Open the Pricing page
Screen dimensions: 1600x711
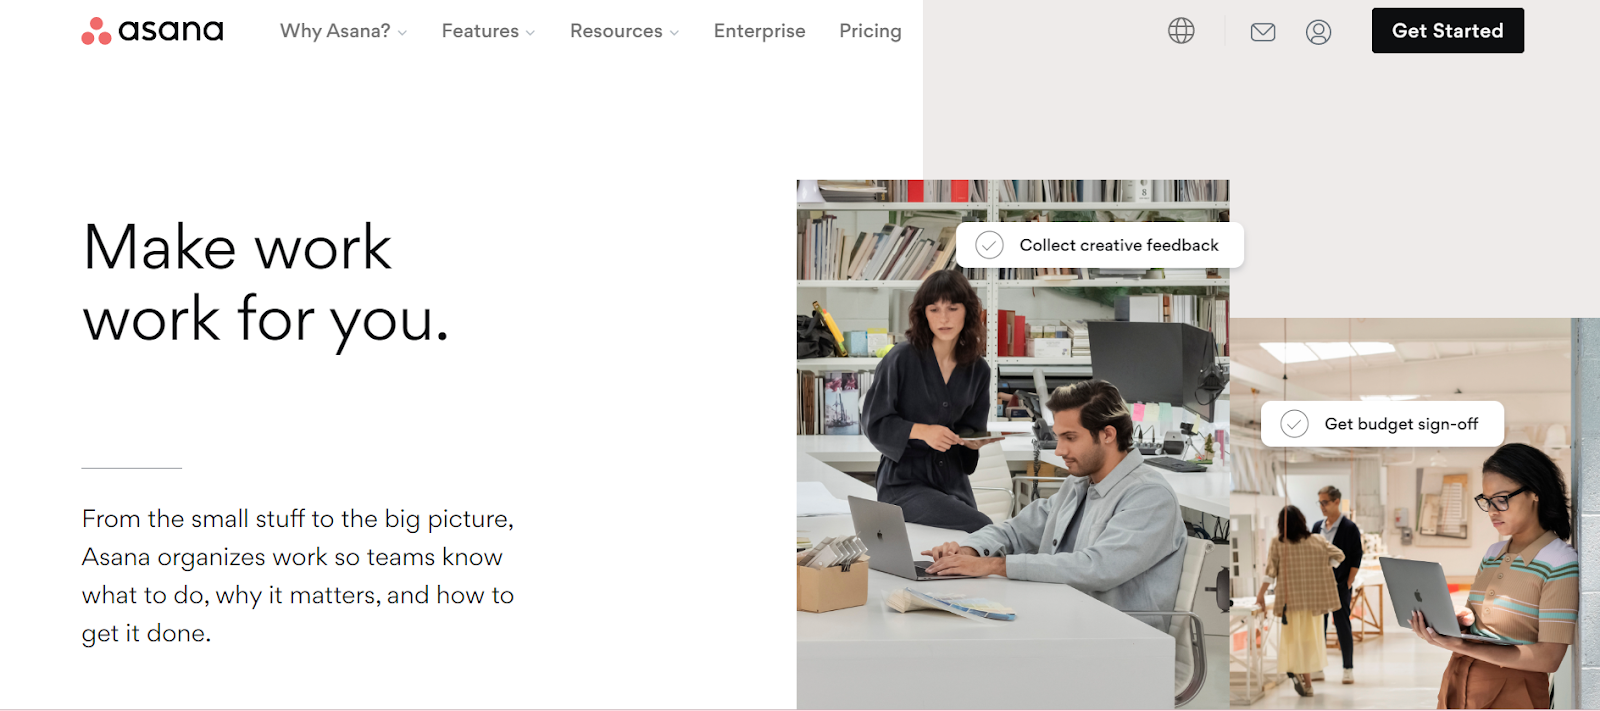pyautogui.click(x=870, y=31)
